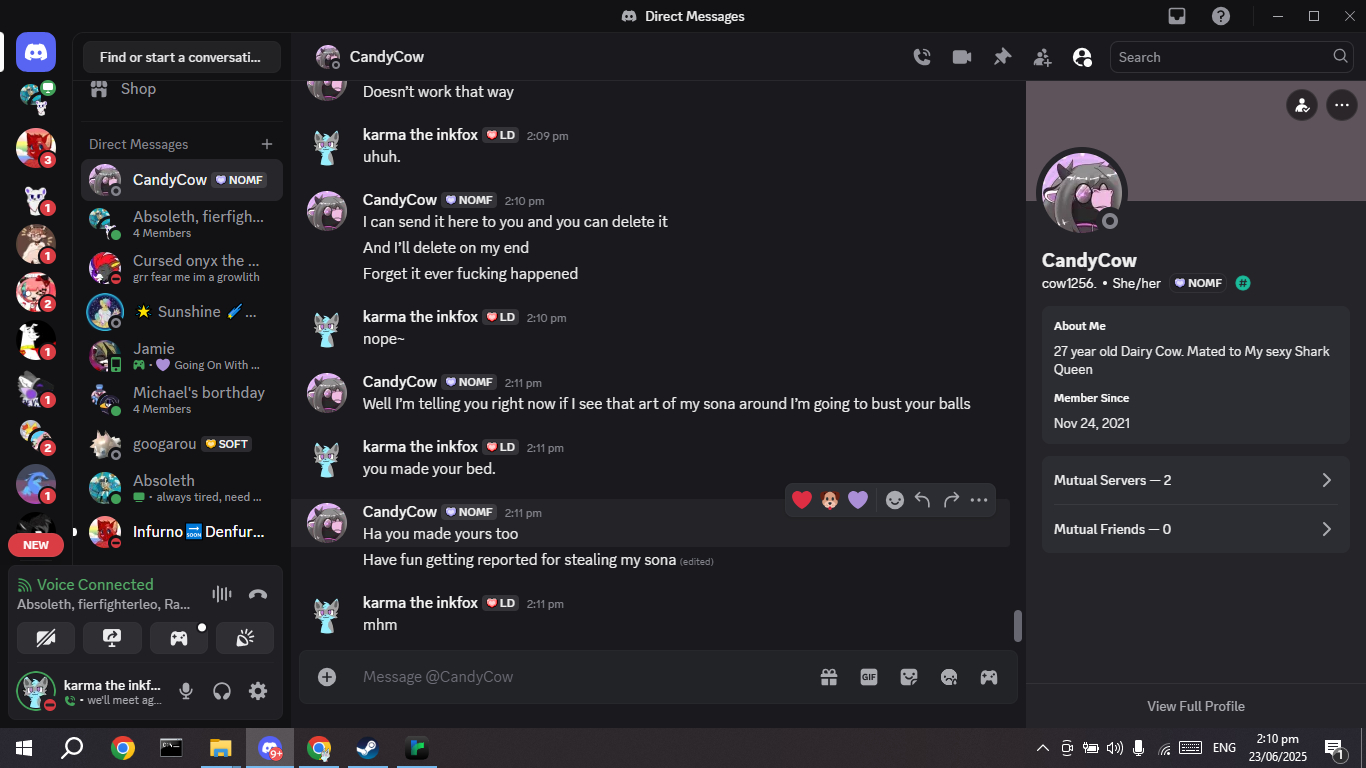The width and height of the screenshot is (1366, 768).
Task: Open pinned messages
Action: [1002, 58]
